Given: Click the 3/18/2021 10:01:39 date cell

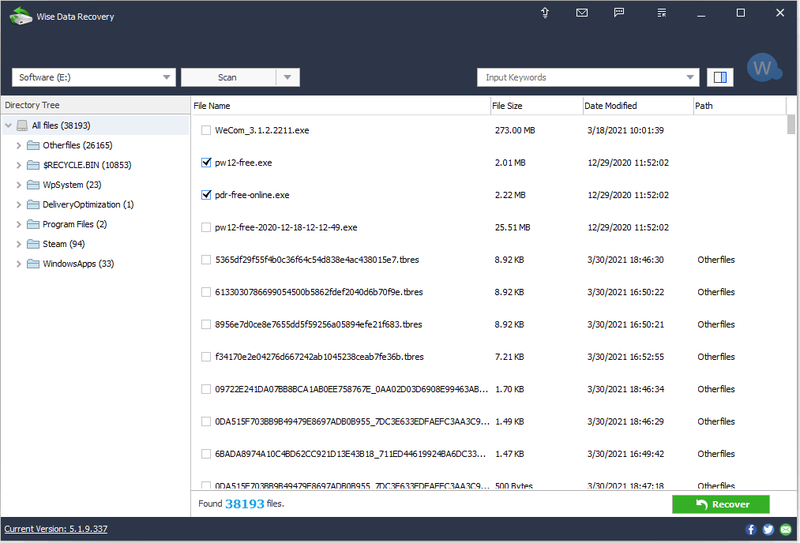Looking at the screenshot, I should click(625, 130).
